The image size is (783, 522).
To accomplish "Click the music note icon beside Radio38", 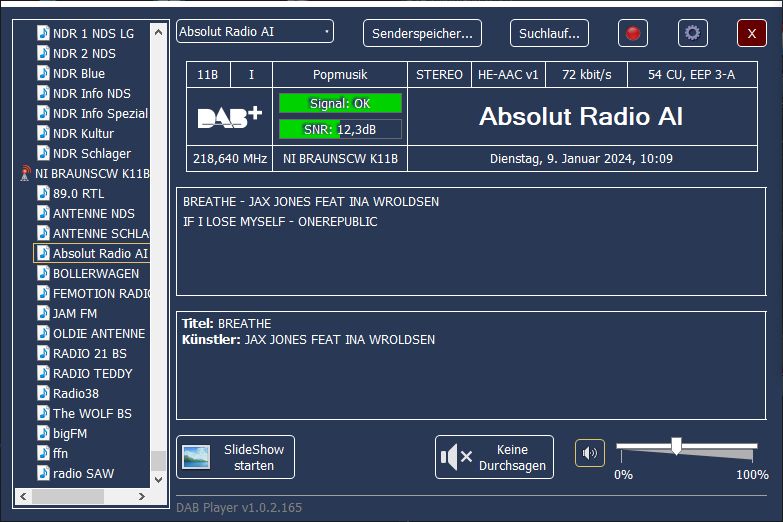I will [43, 393].
